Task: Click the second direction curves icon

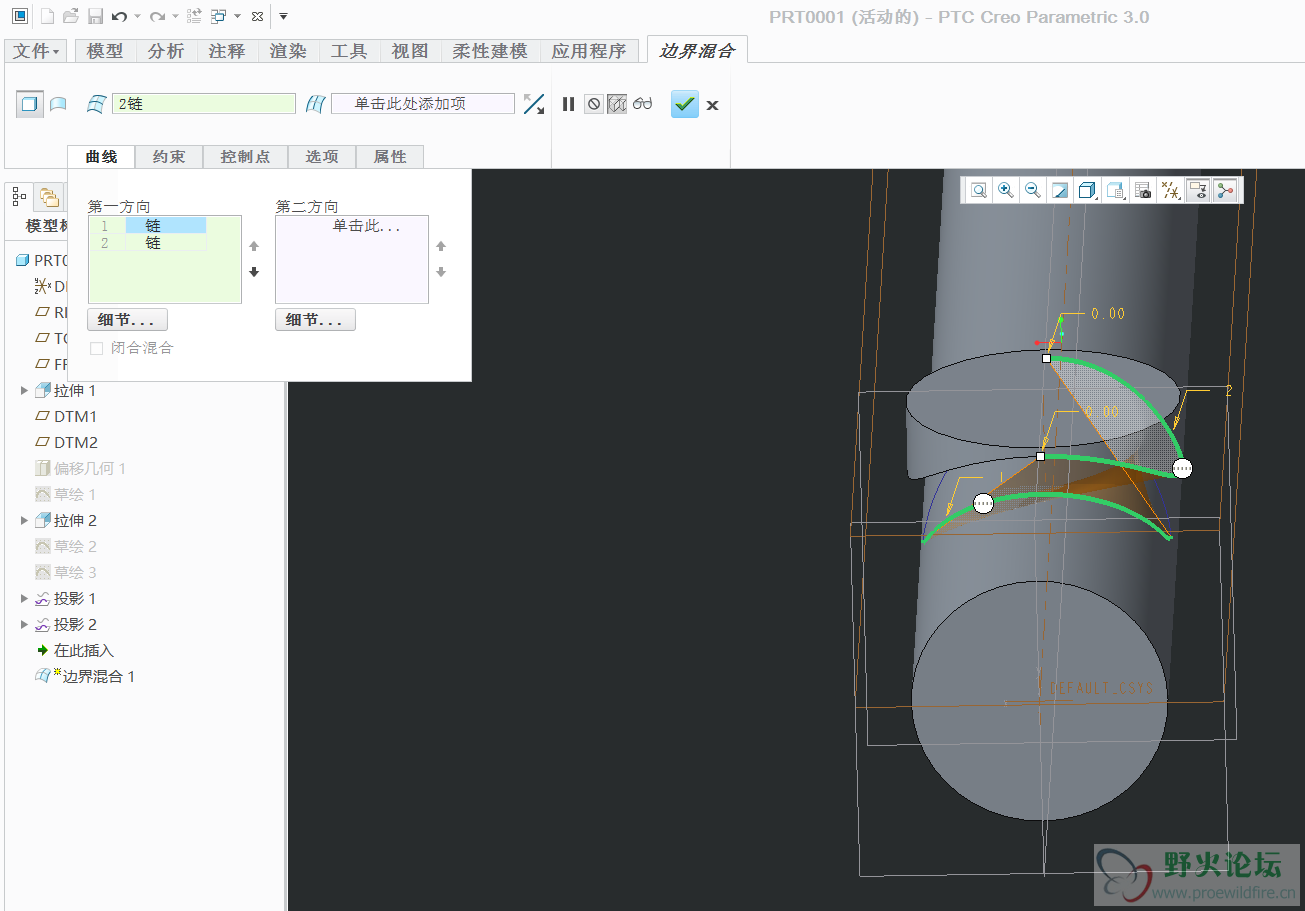Action: [316, 103]
